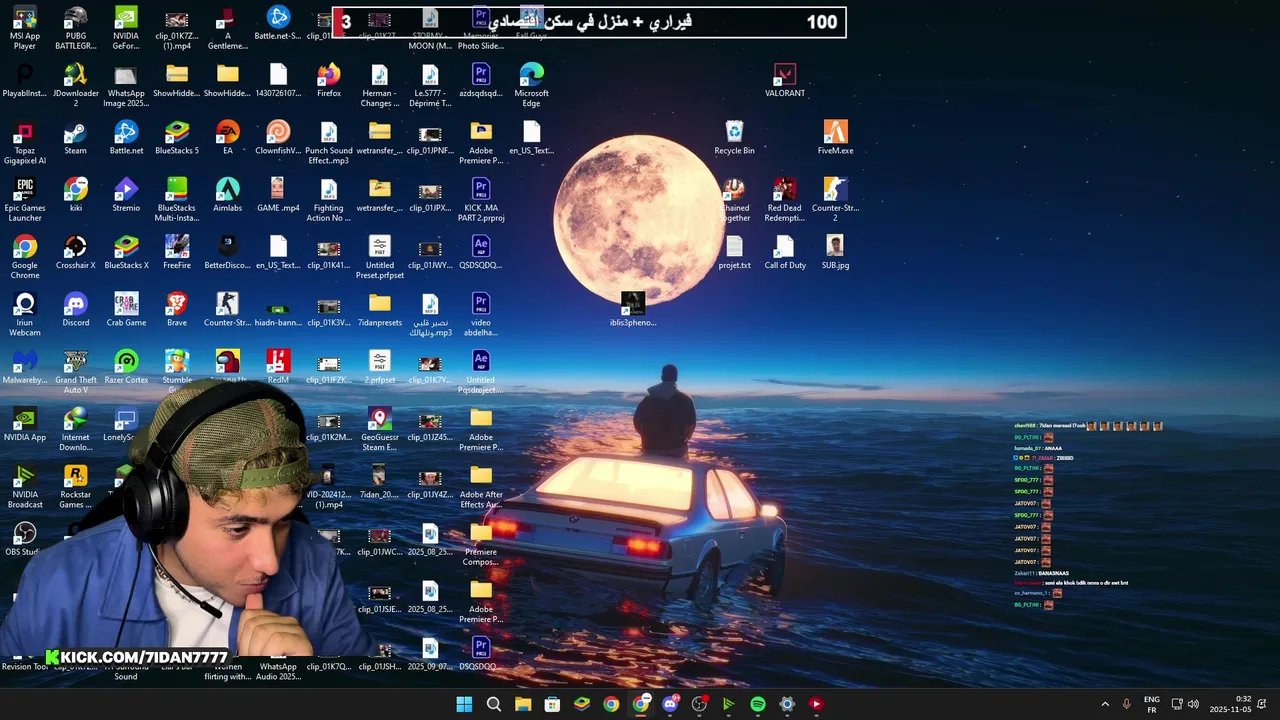Show hidden system tray icons
Image resolution: width=1280 pixels, height=720 pixels.
point(1105,704)
